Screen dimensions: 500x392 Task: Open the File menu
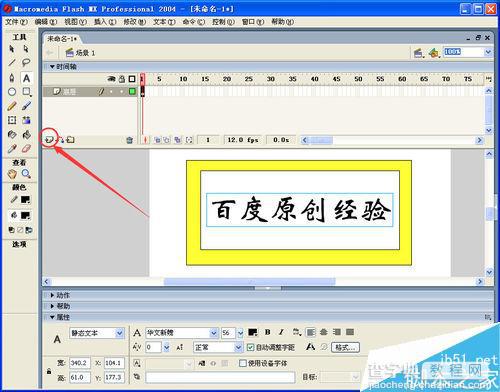pyautogui.click(x=16, y=22)
